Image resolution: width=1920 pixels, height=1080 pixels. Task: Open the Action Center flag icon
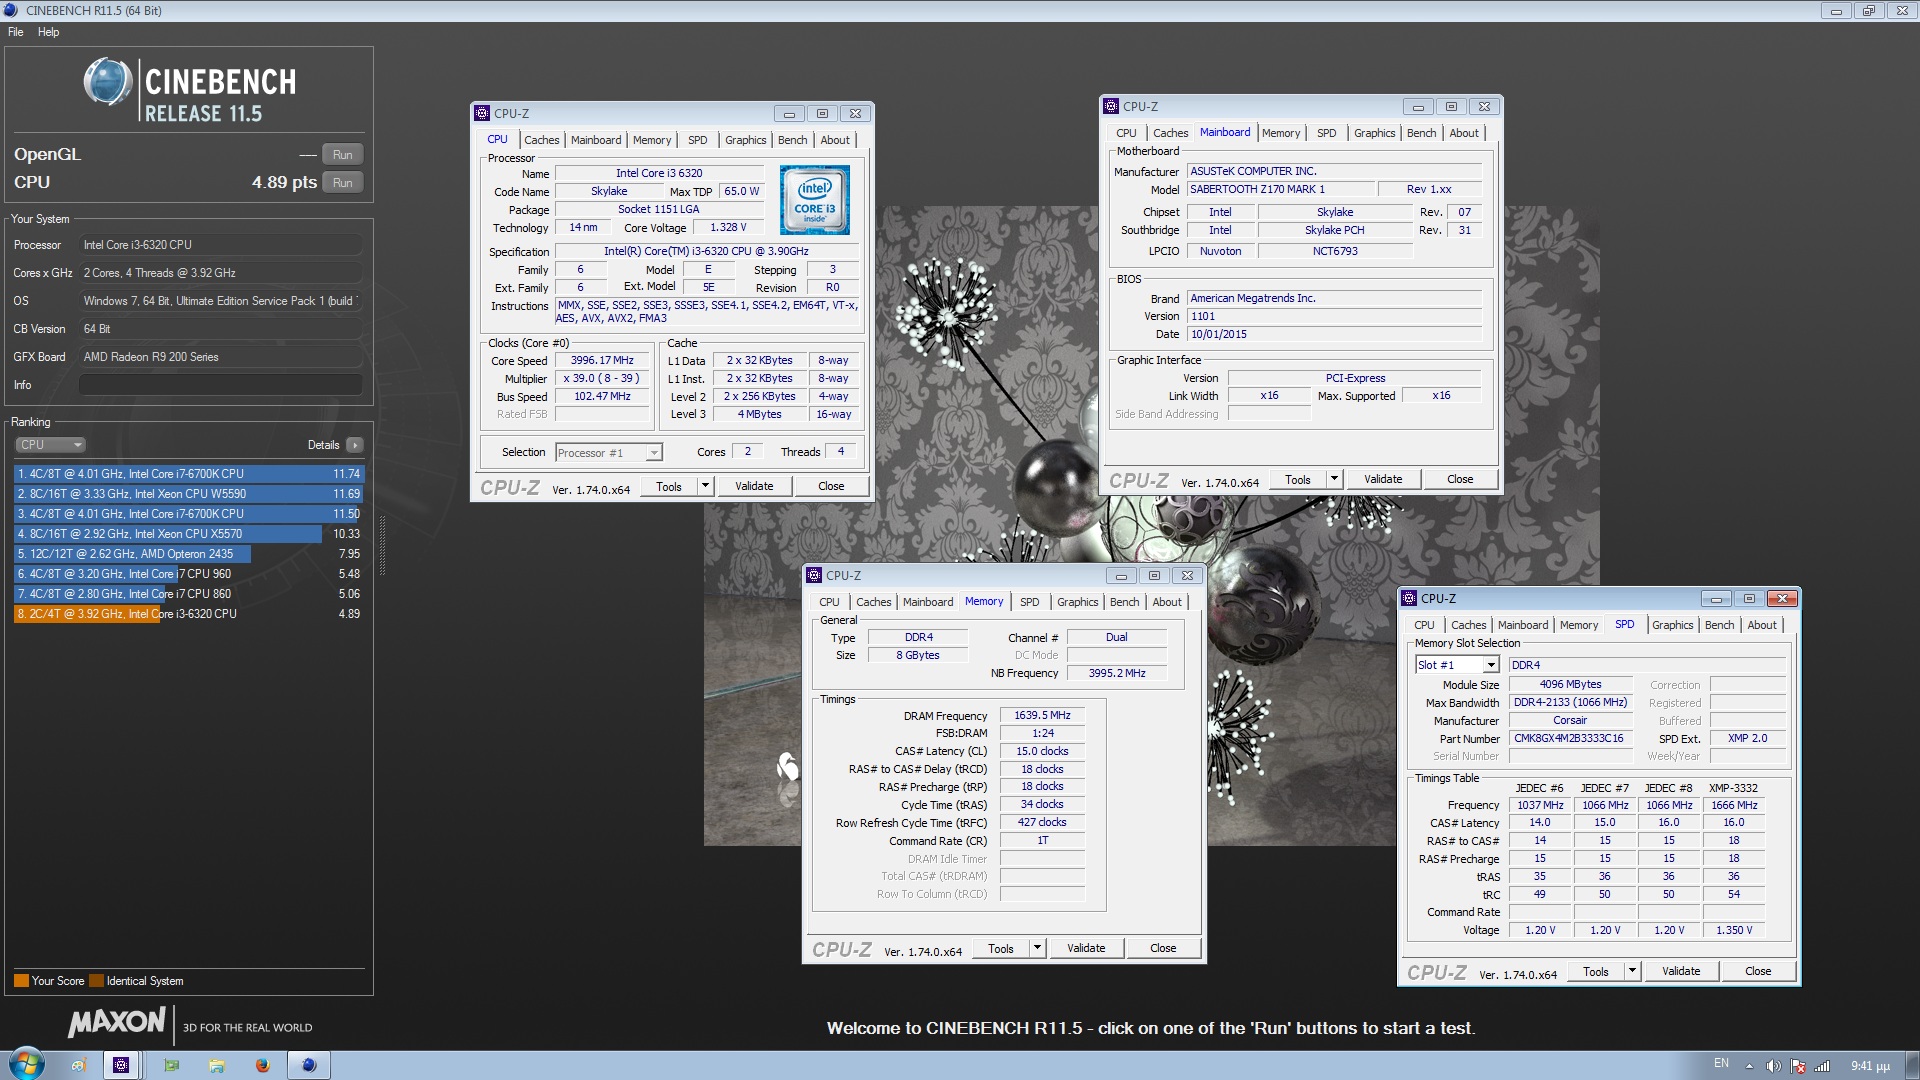point(1798,1066)
